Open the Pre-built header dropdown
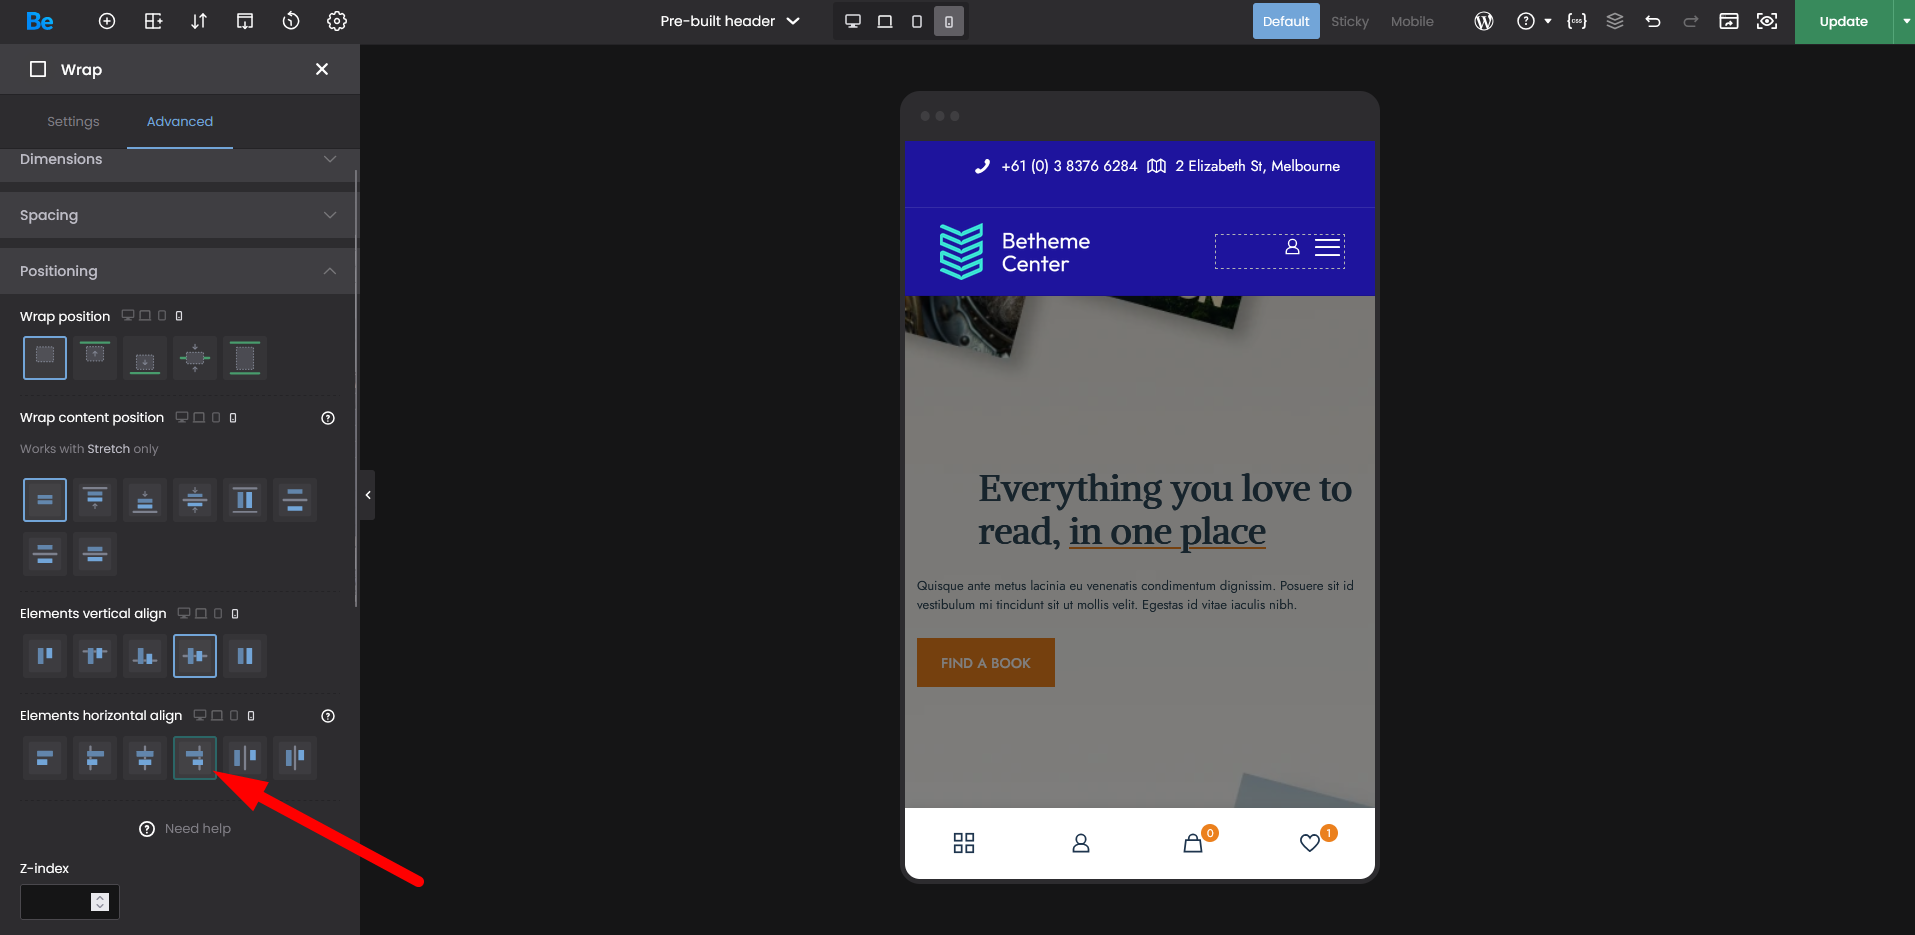The width and height of the screenshot is (1915, 935). (x=730, y=21)
